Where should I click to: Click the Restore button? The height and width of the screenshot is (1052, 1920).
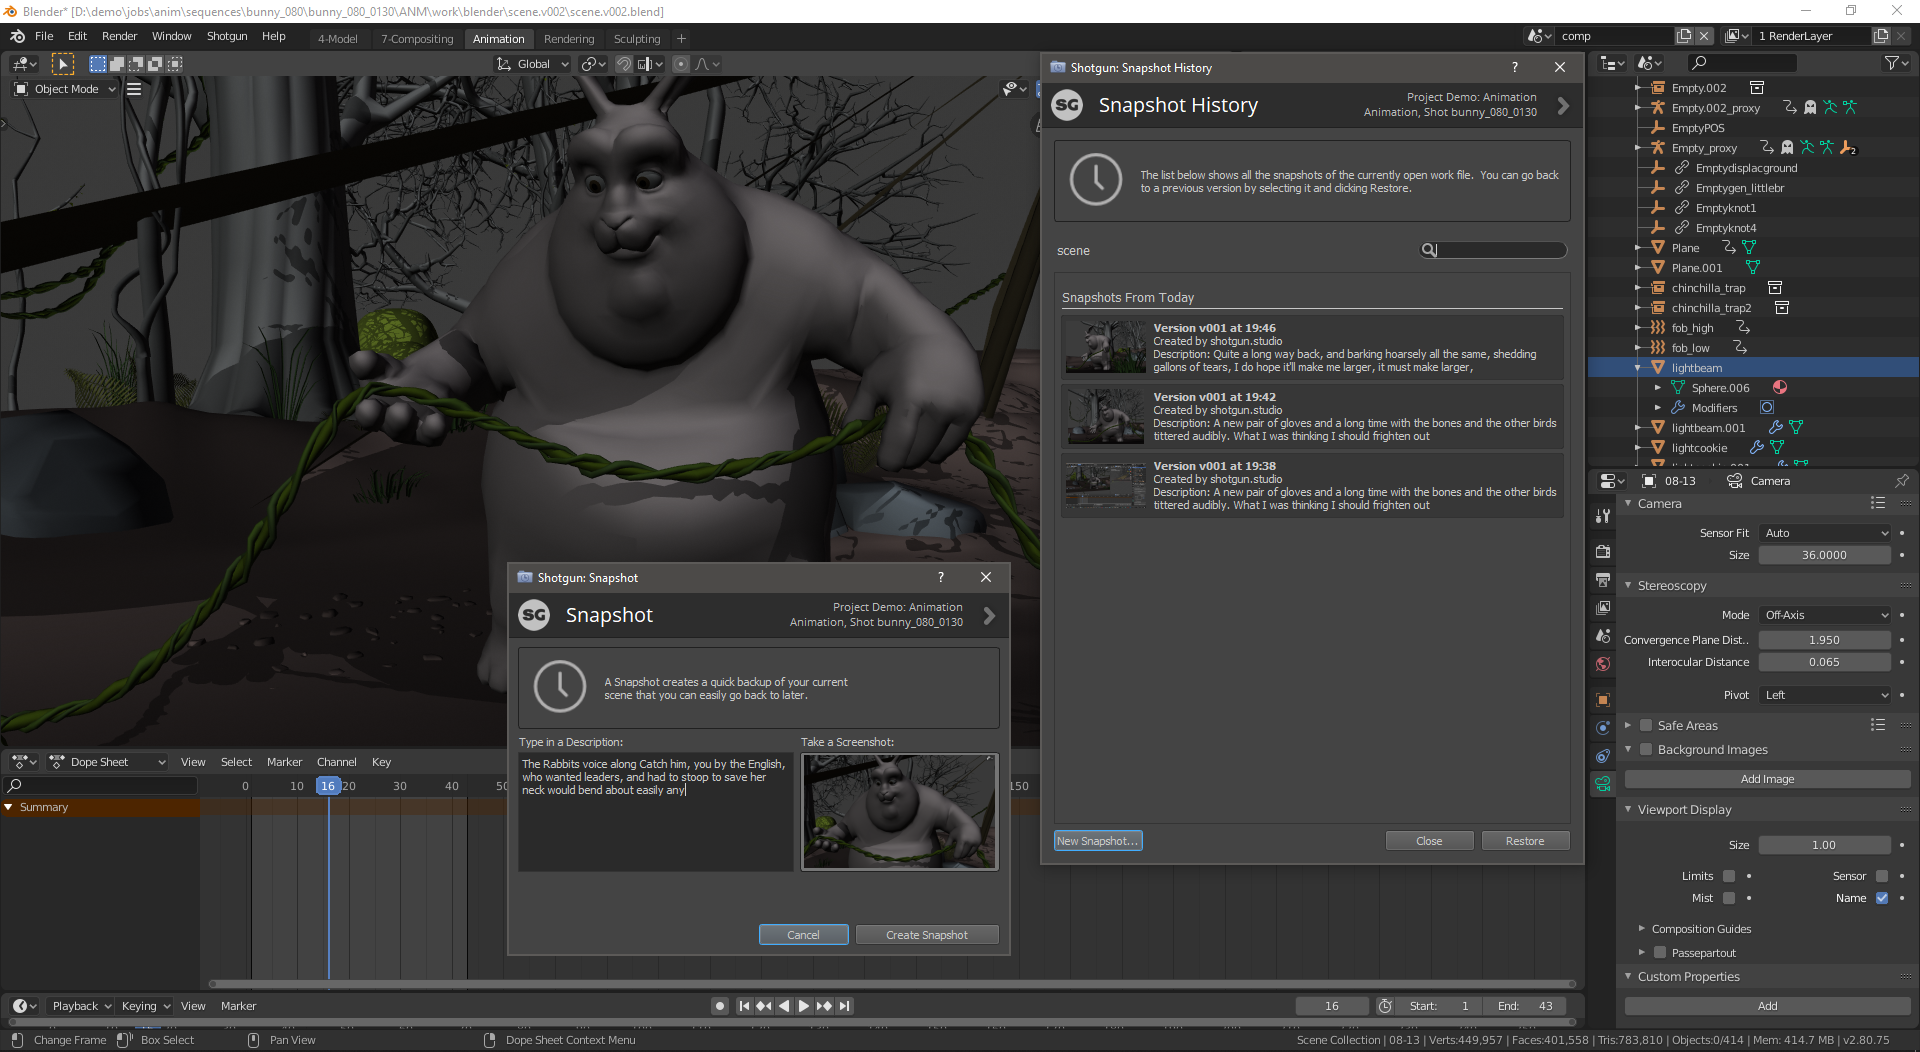point(1525,841)
